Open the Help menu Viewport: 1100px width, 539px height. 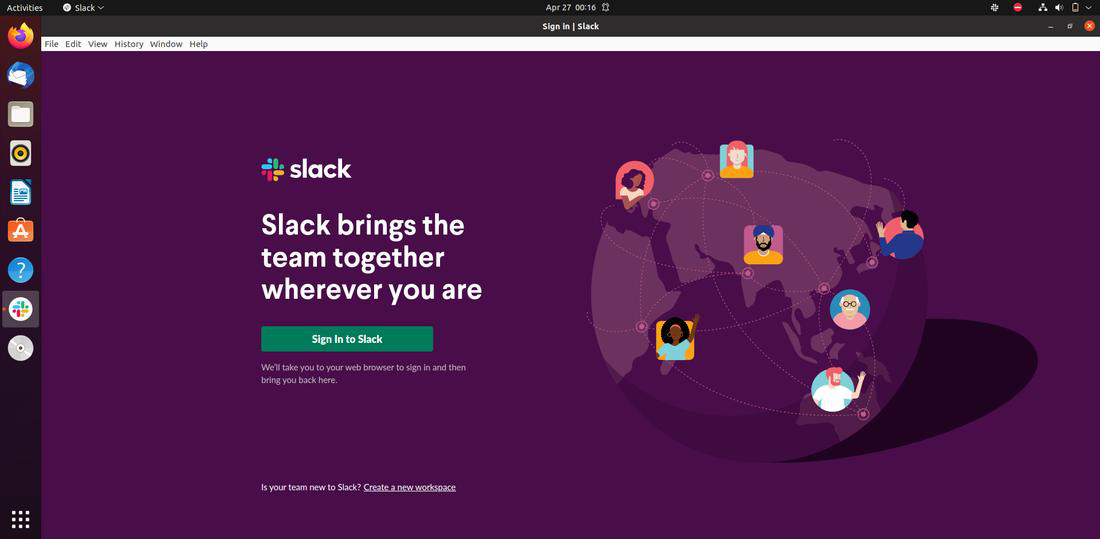tap(199, 44)
